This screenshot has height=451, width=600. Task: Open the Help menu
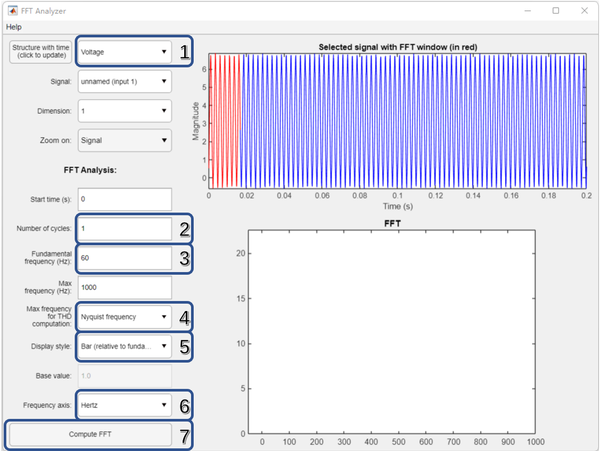(14, 27)
